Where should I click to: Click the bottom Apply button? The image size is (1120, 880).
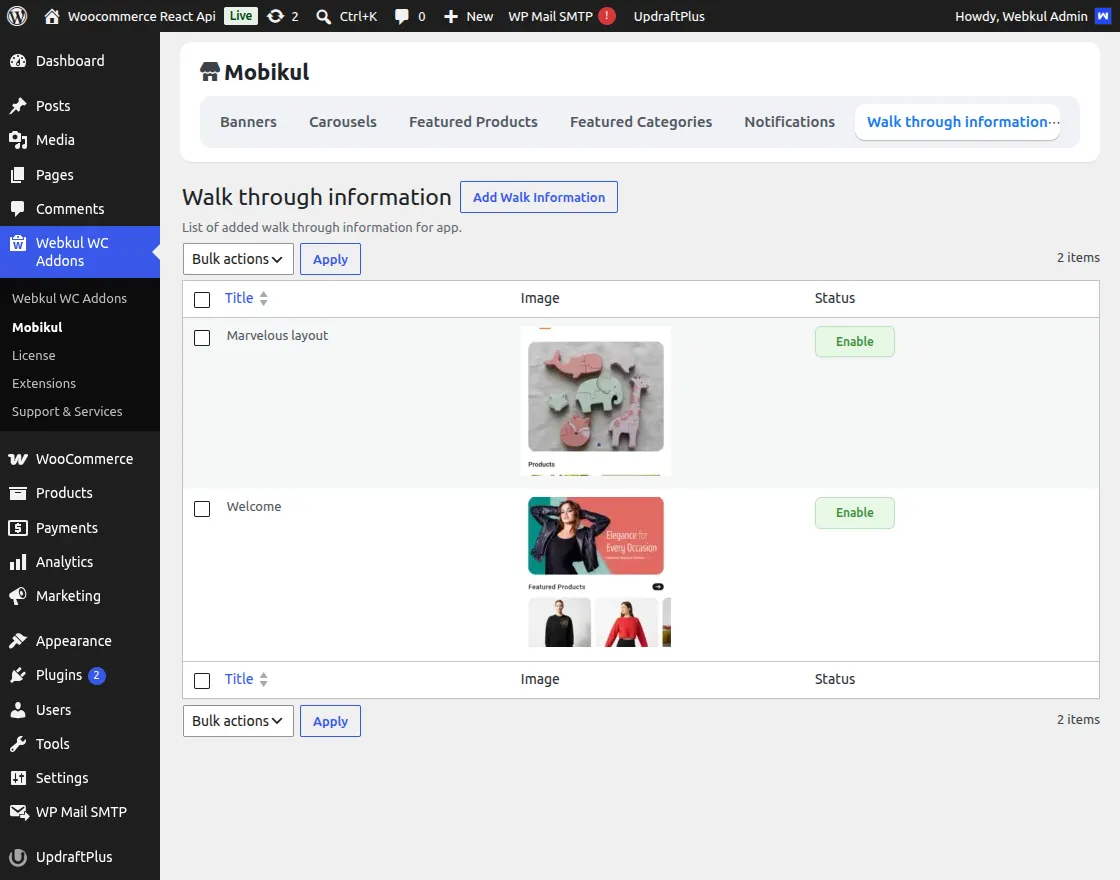pyautogui.click(x=330, y=721)
